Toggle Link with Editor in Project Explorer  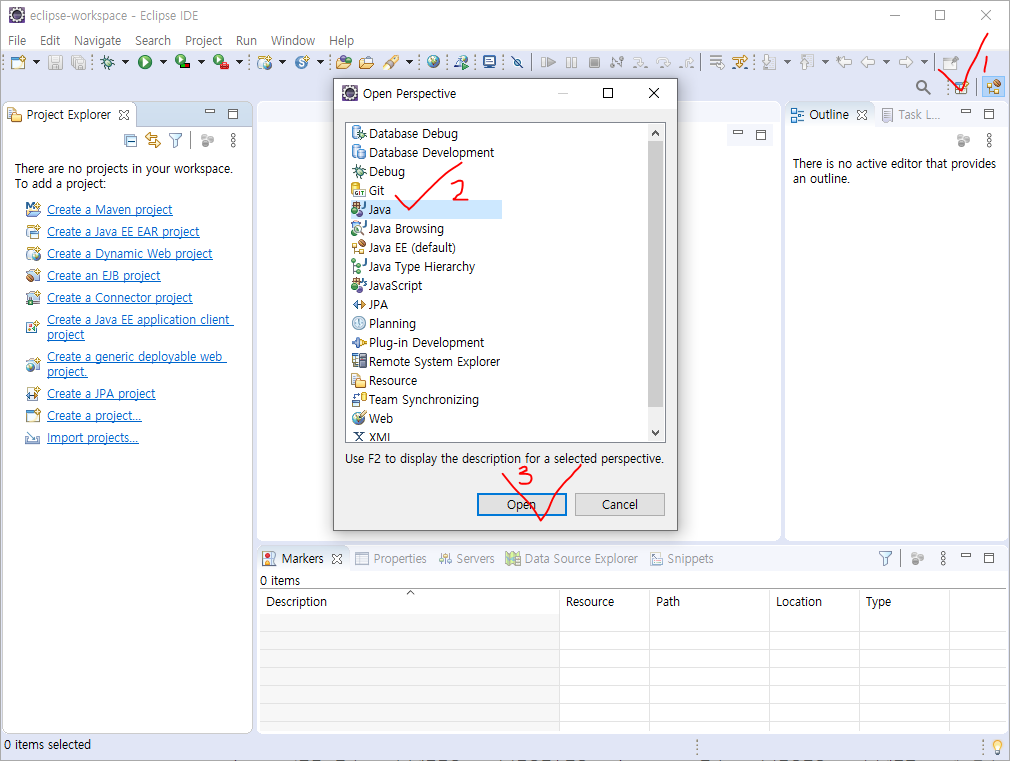(153, 140)
